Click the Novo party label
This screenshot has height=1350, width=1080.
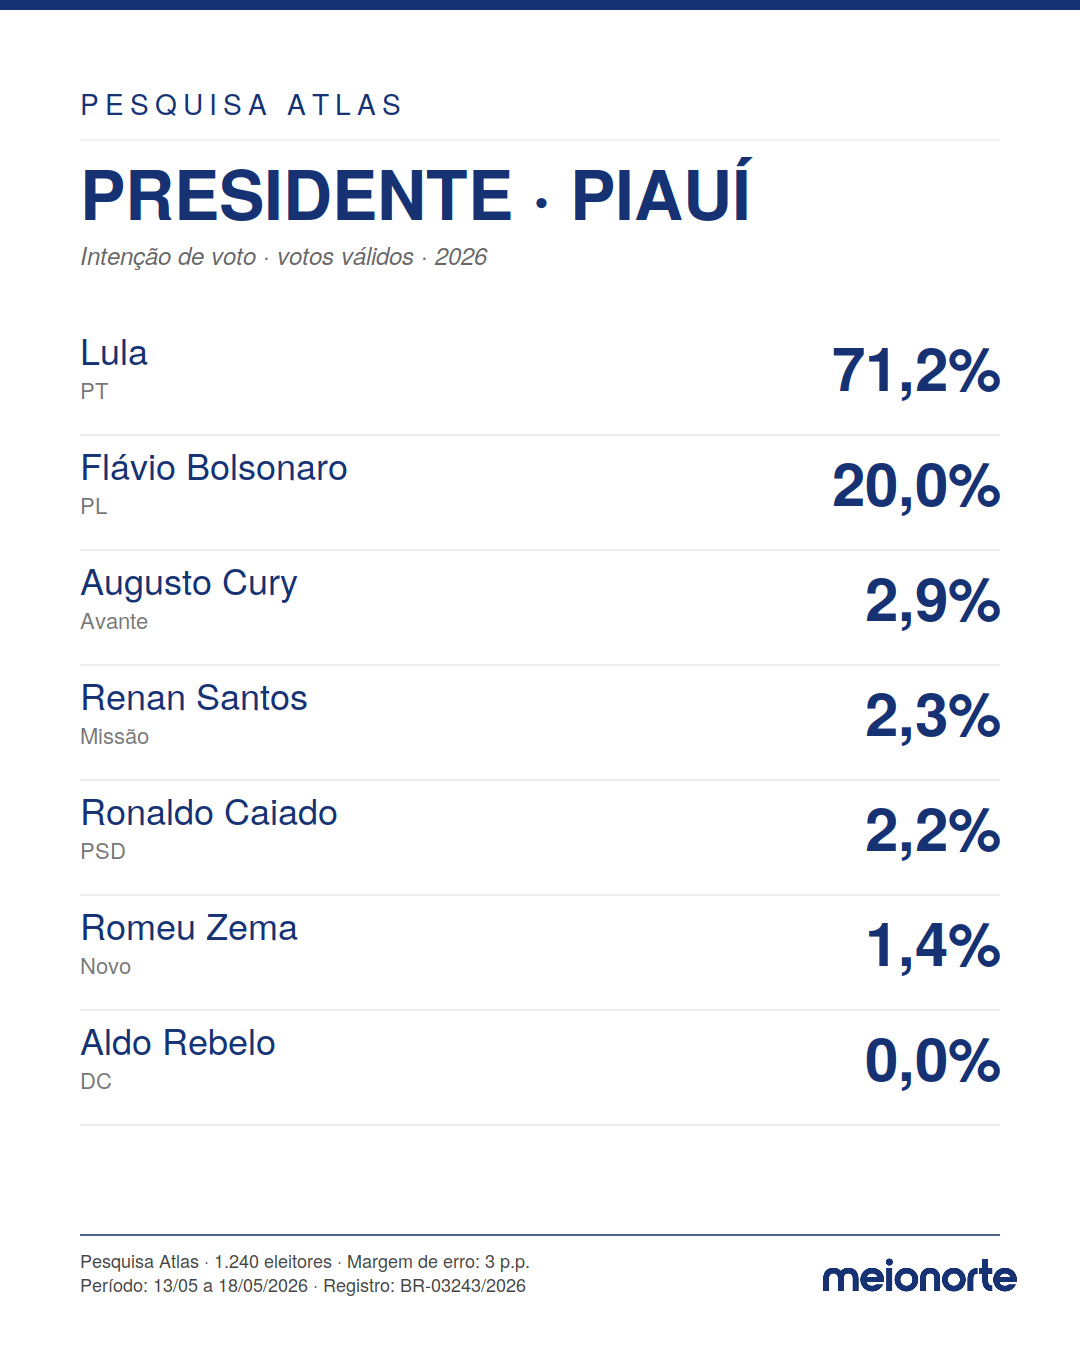pos(106,967)
